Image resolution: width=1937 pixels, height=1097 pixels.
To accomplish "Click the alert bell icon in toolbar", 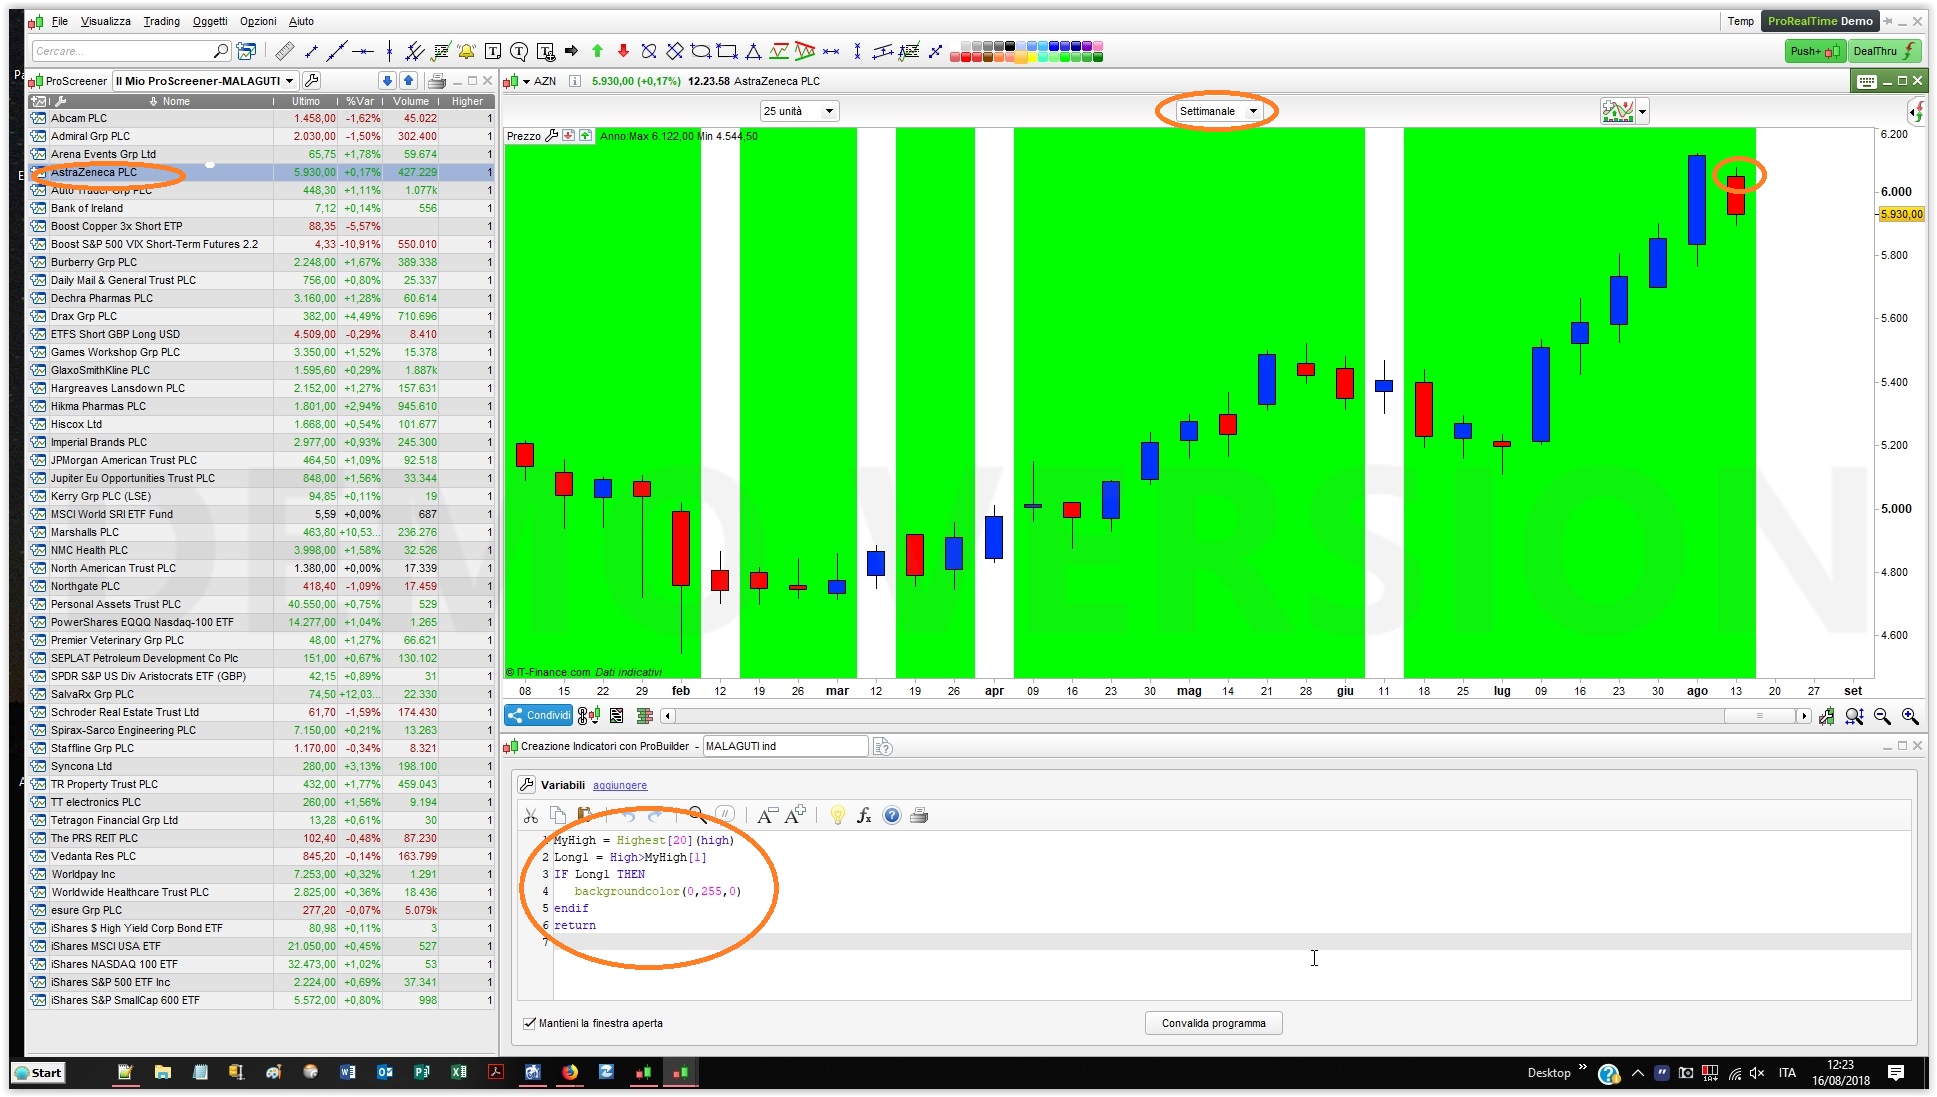I will (x=466, y=51).
